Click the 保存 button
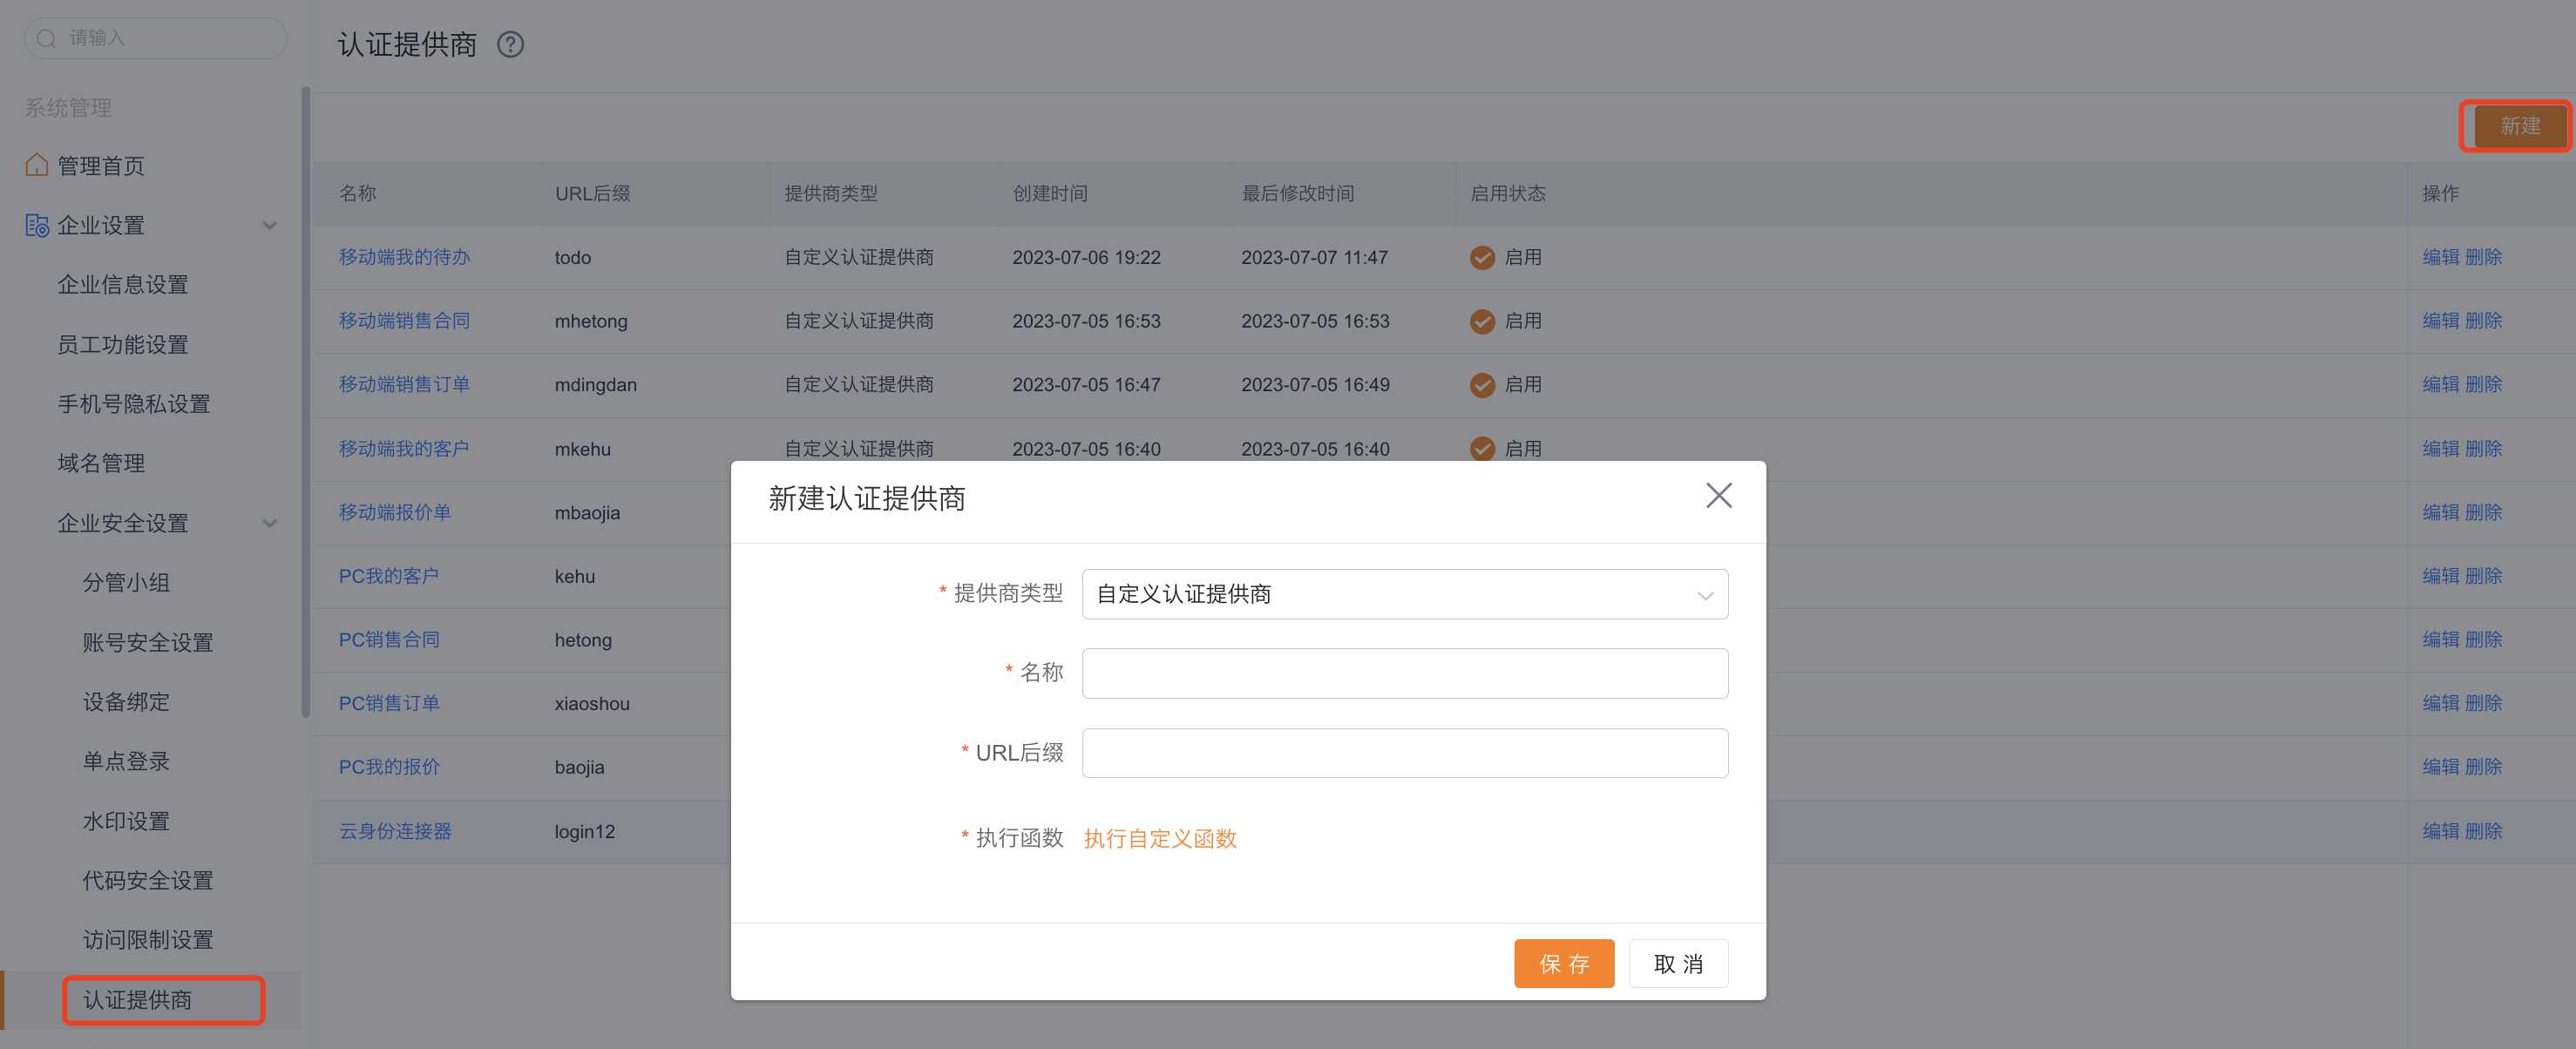2576x1049 pixels. [1563, 963]
